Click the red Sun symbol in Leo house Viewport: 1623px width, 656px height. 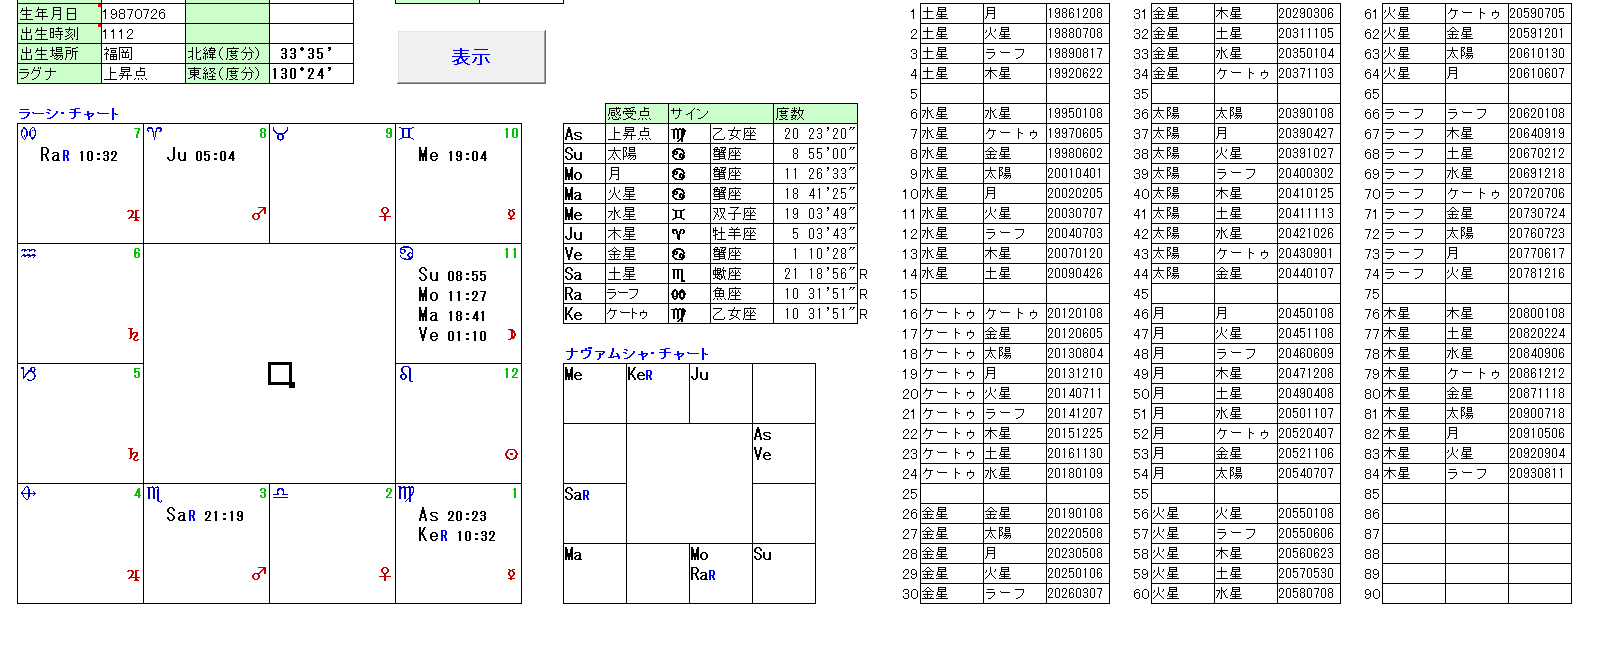tap(511, 455)
